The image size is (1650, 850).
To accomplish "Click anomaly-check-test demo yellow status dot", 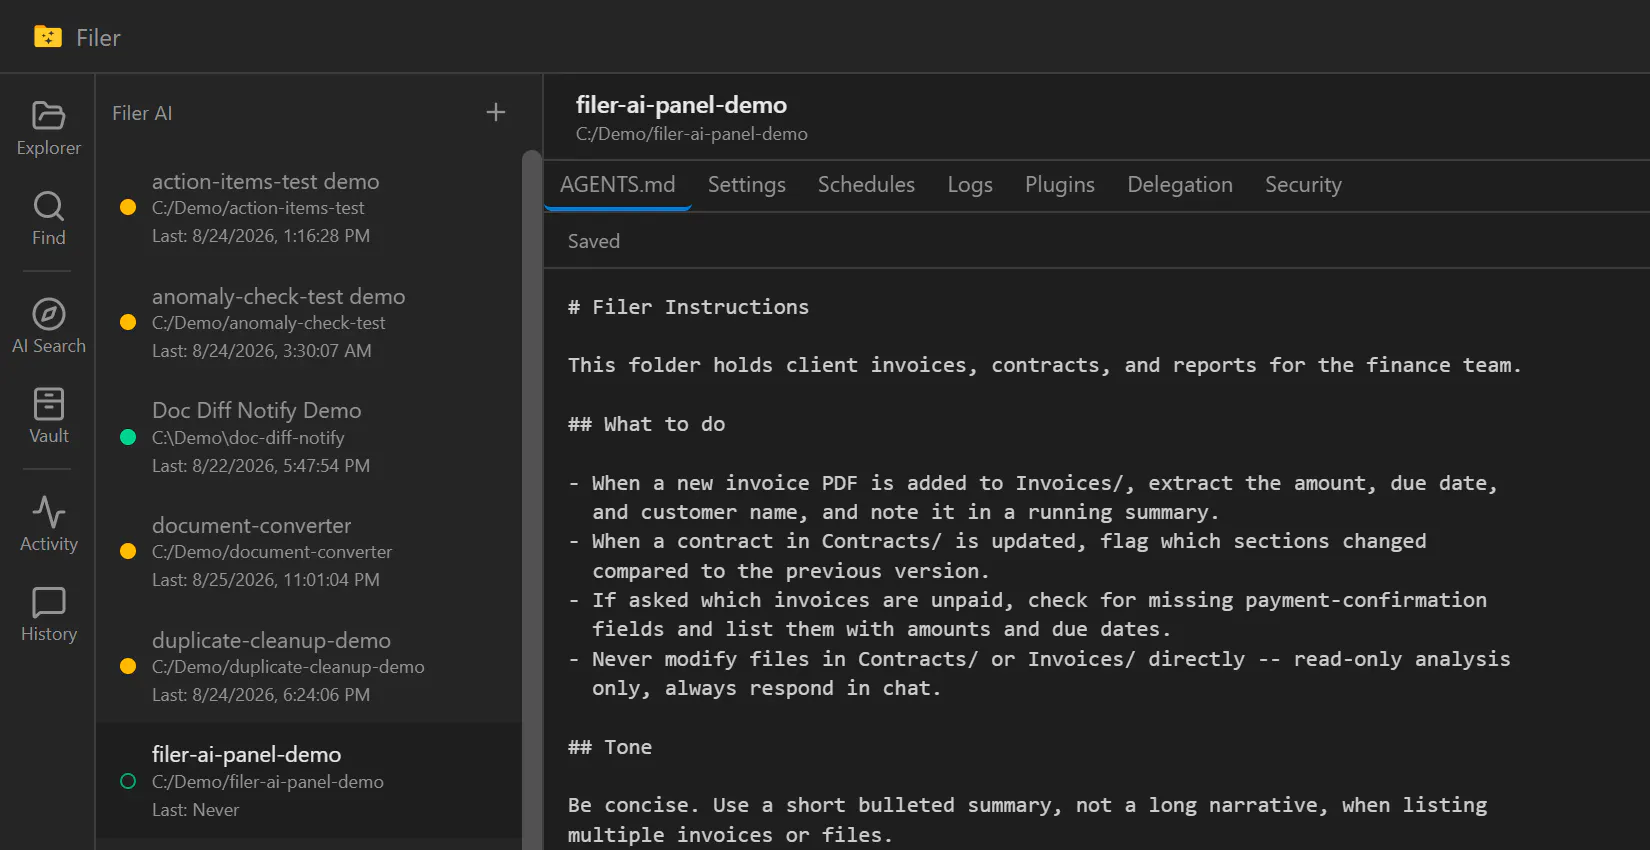I will [x=128, y=322].
